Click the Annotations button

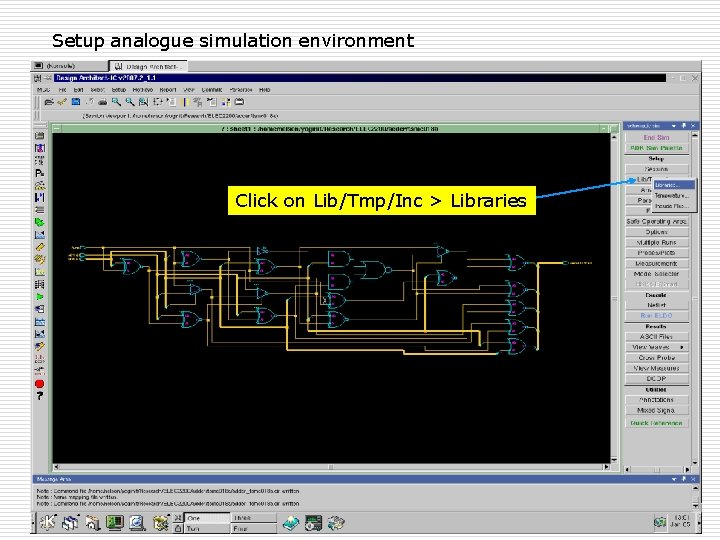coord(656,400)
